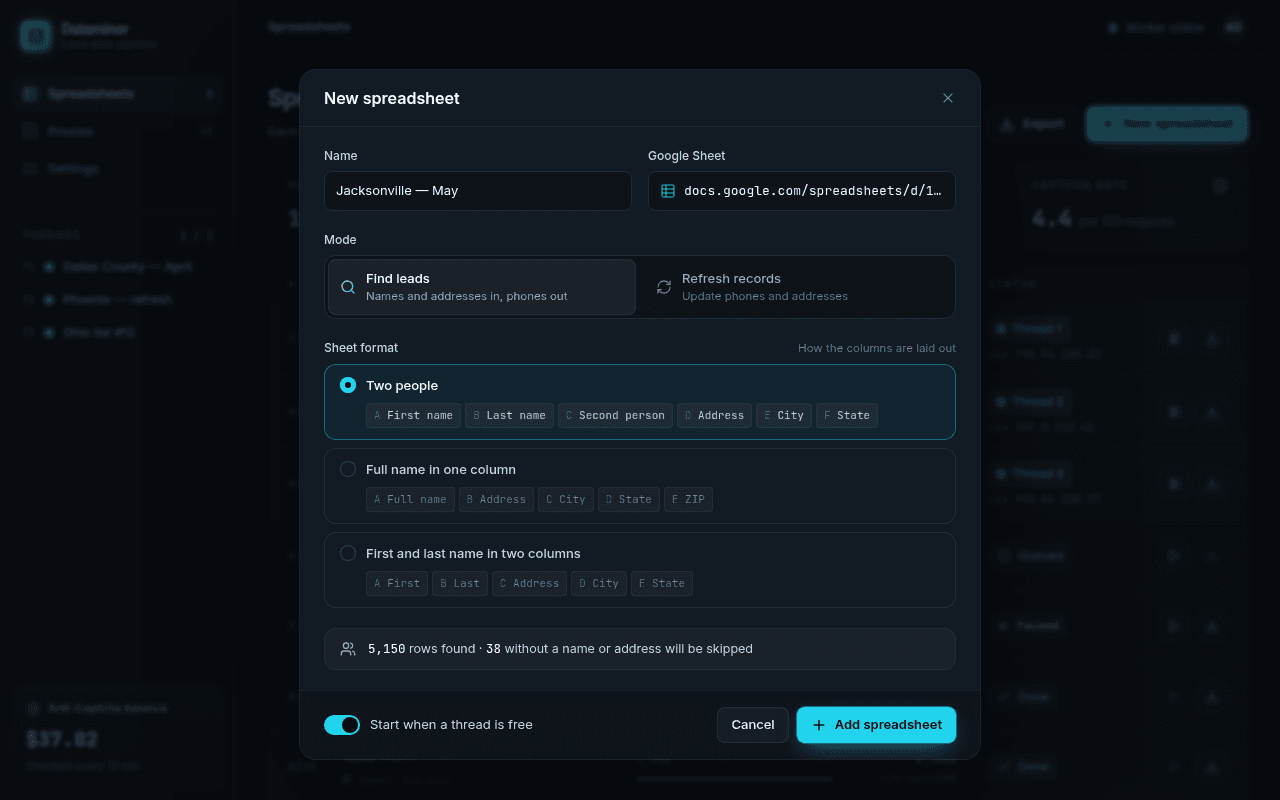1280x800 pixels.
Task: Click the Find leads magnifier icon
Action: click(348, 287)
